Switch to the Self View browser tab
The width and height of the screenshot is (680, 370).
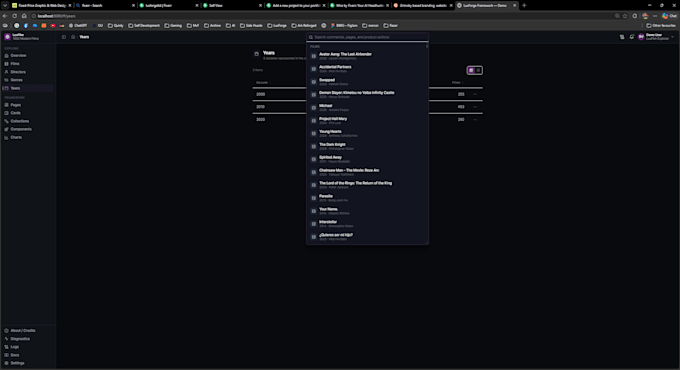231,6
